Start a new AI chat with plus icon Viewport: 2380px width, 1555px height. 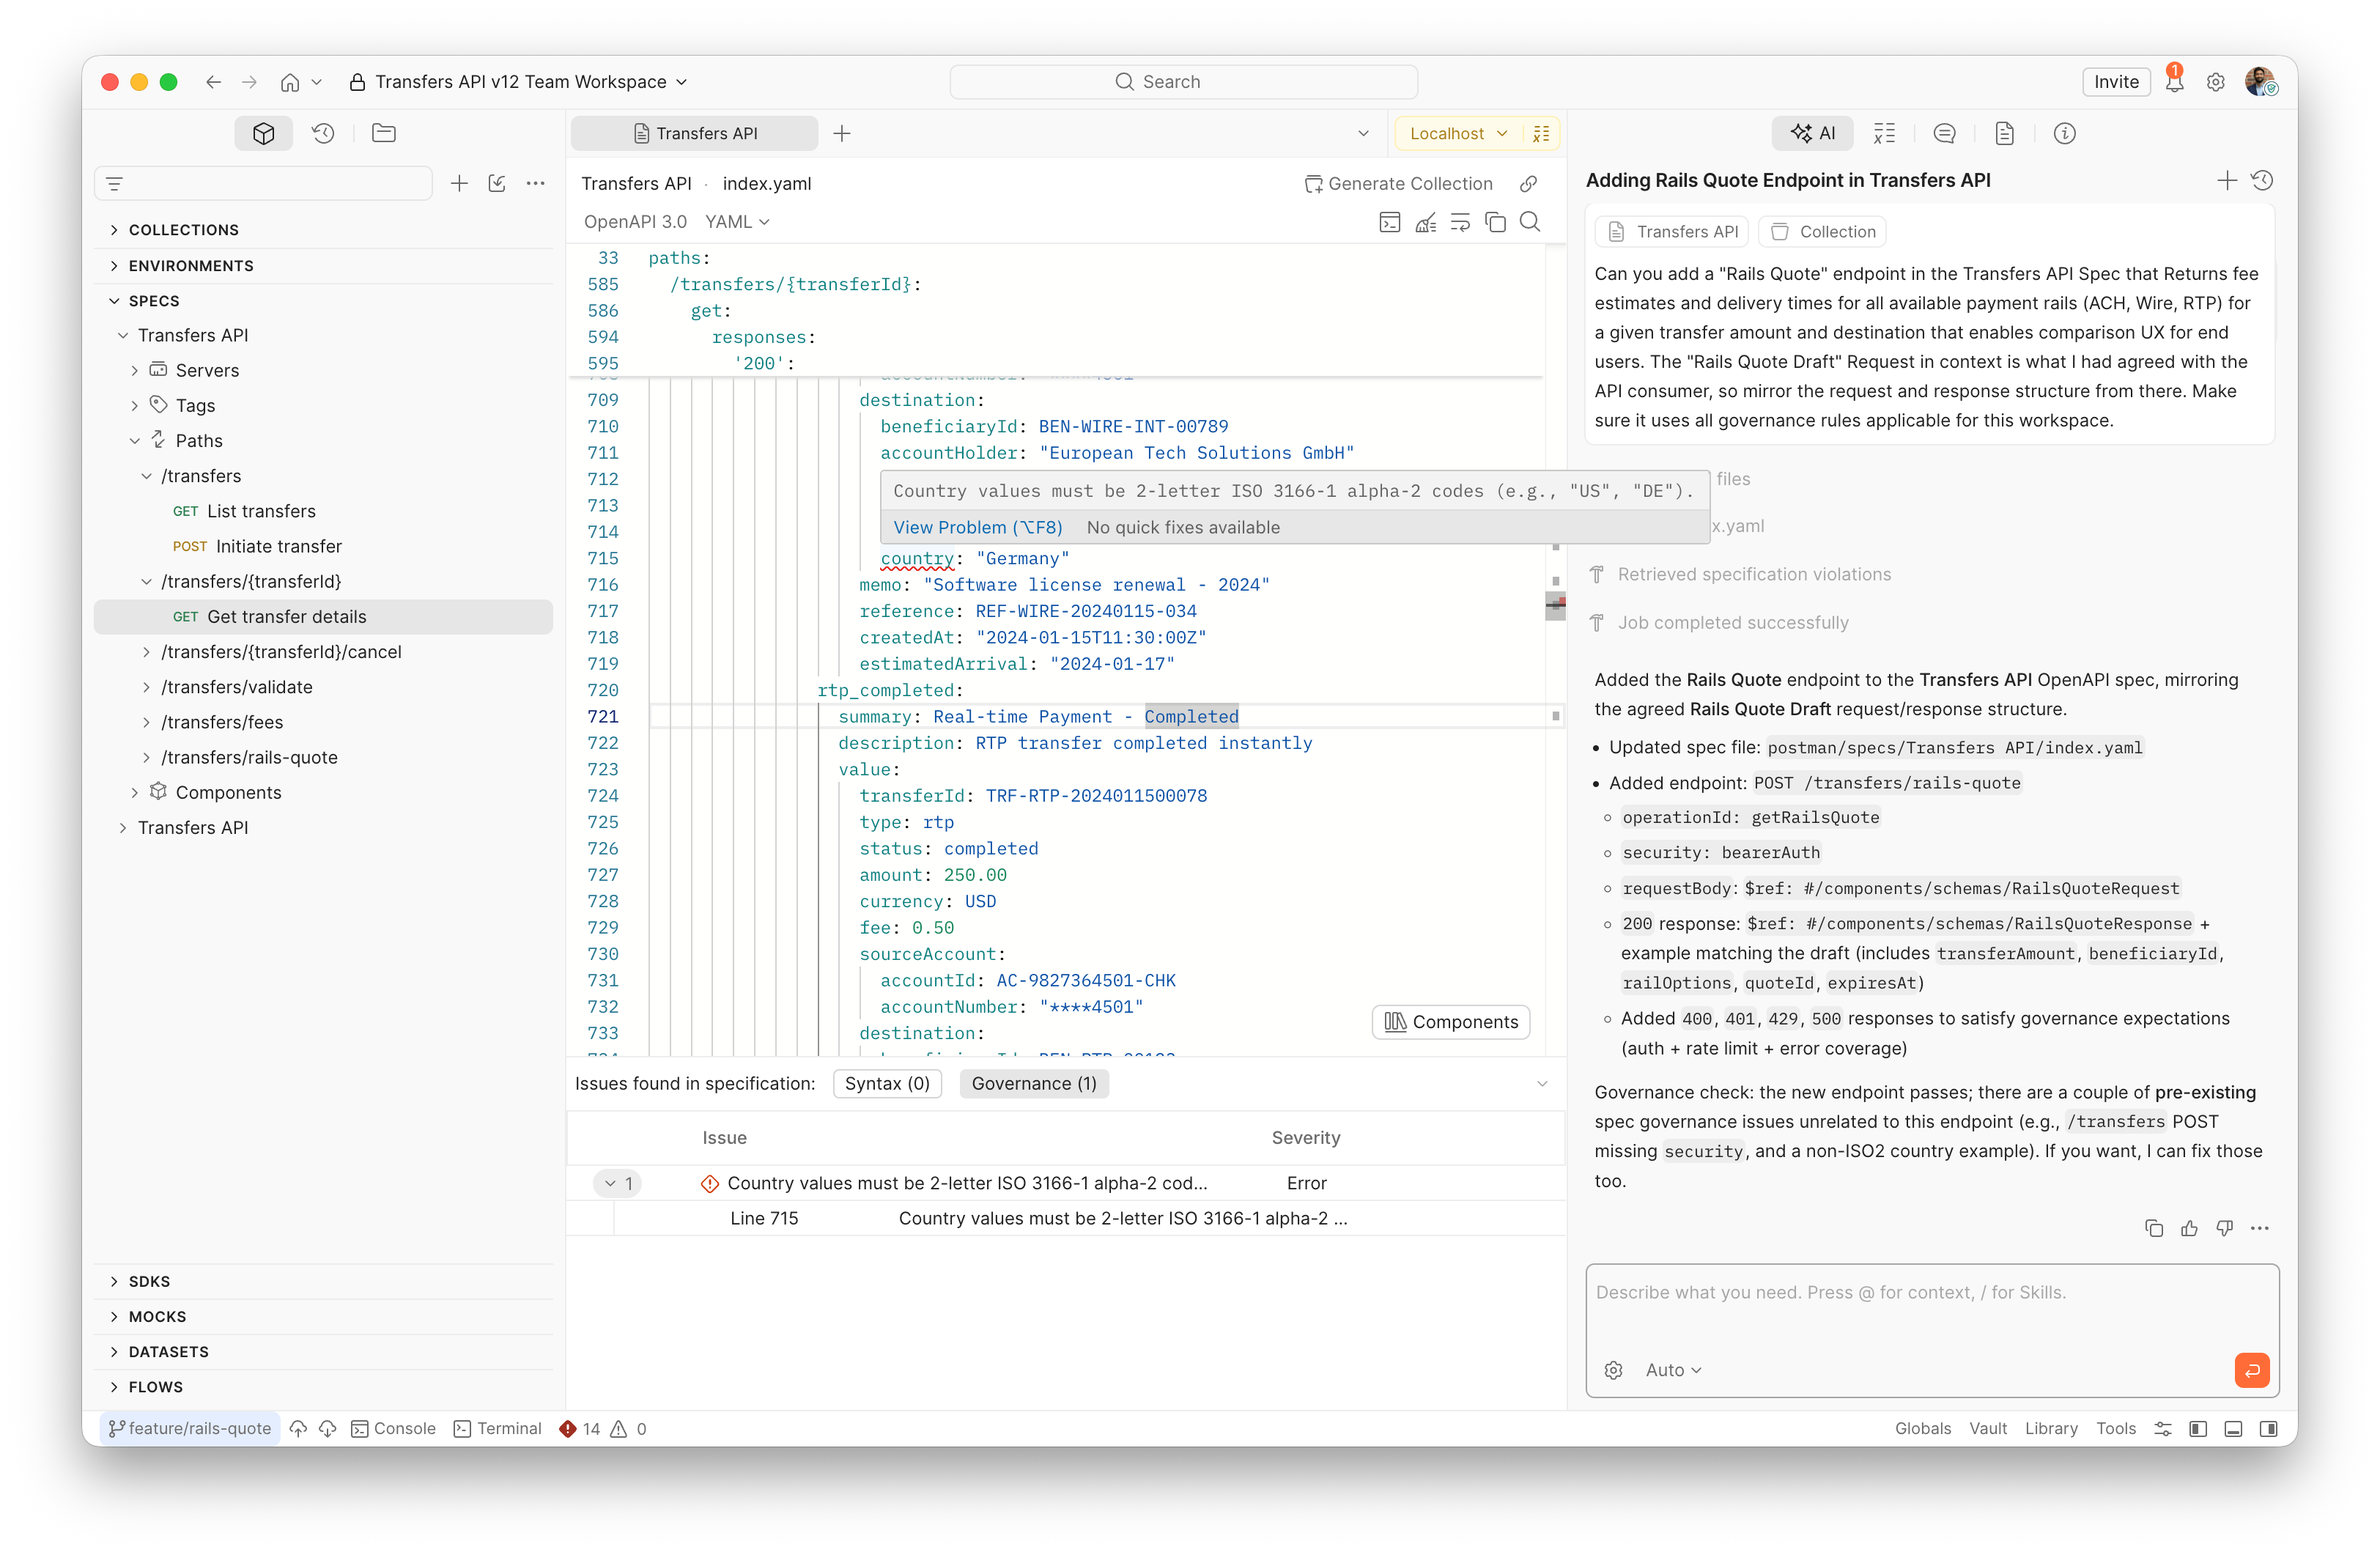click(x=2227, y=181)
